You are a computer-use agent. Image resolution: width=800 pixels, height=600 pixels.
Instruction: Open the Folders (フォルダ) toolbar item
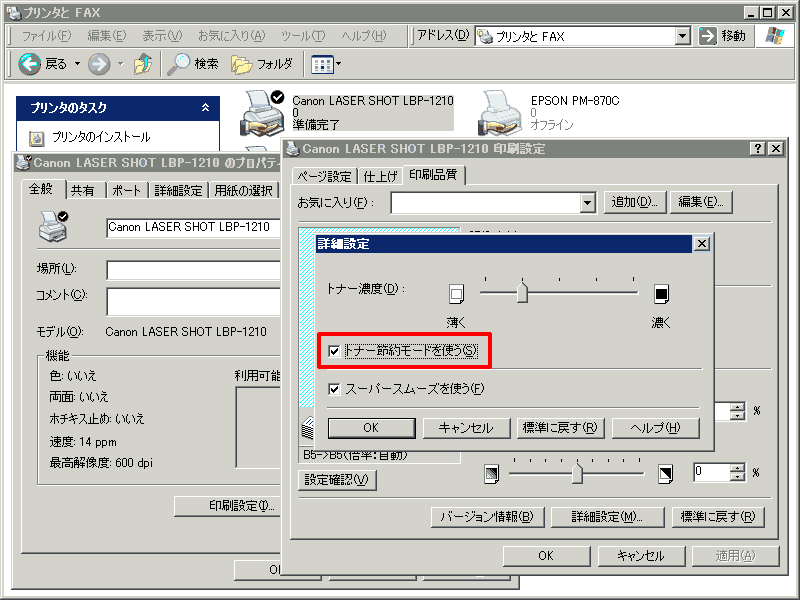262,64
